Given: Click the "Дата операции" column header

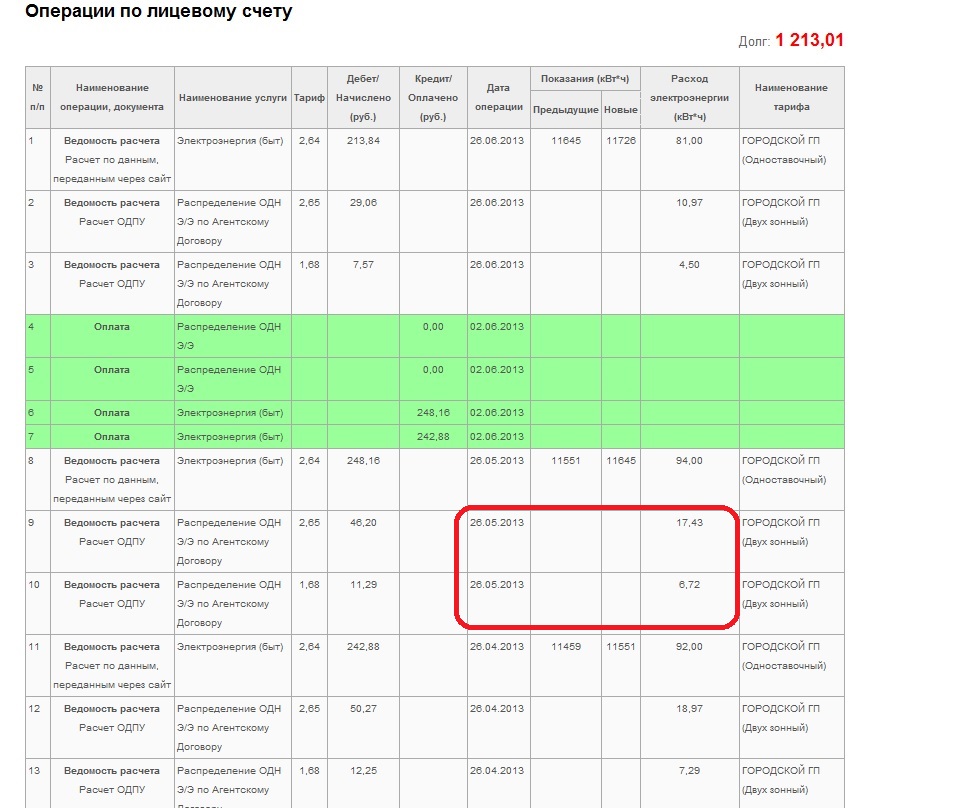Looking at the screenshot, I should click(498, 97).
